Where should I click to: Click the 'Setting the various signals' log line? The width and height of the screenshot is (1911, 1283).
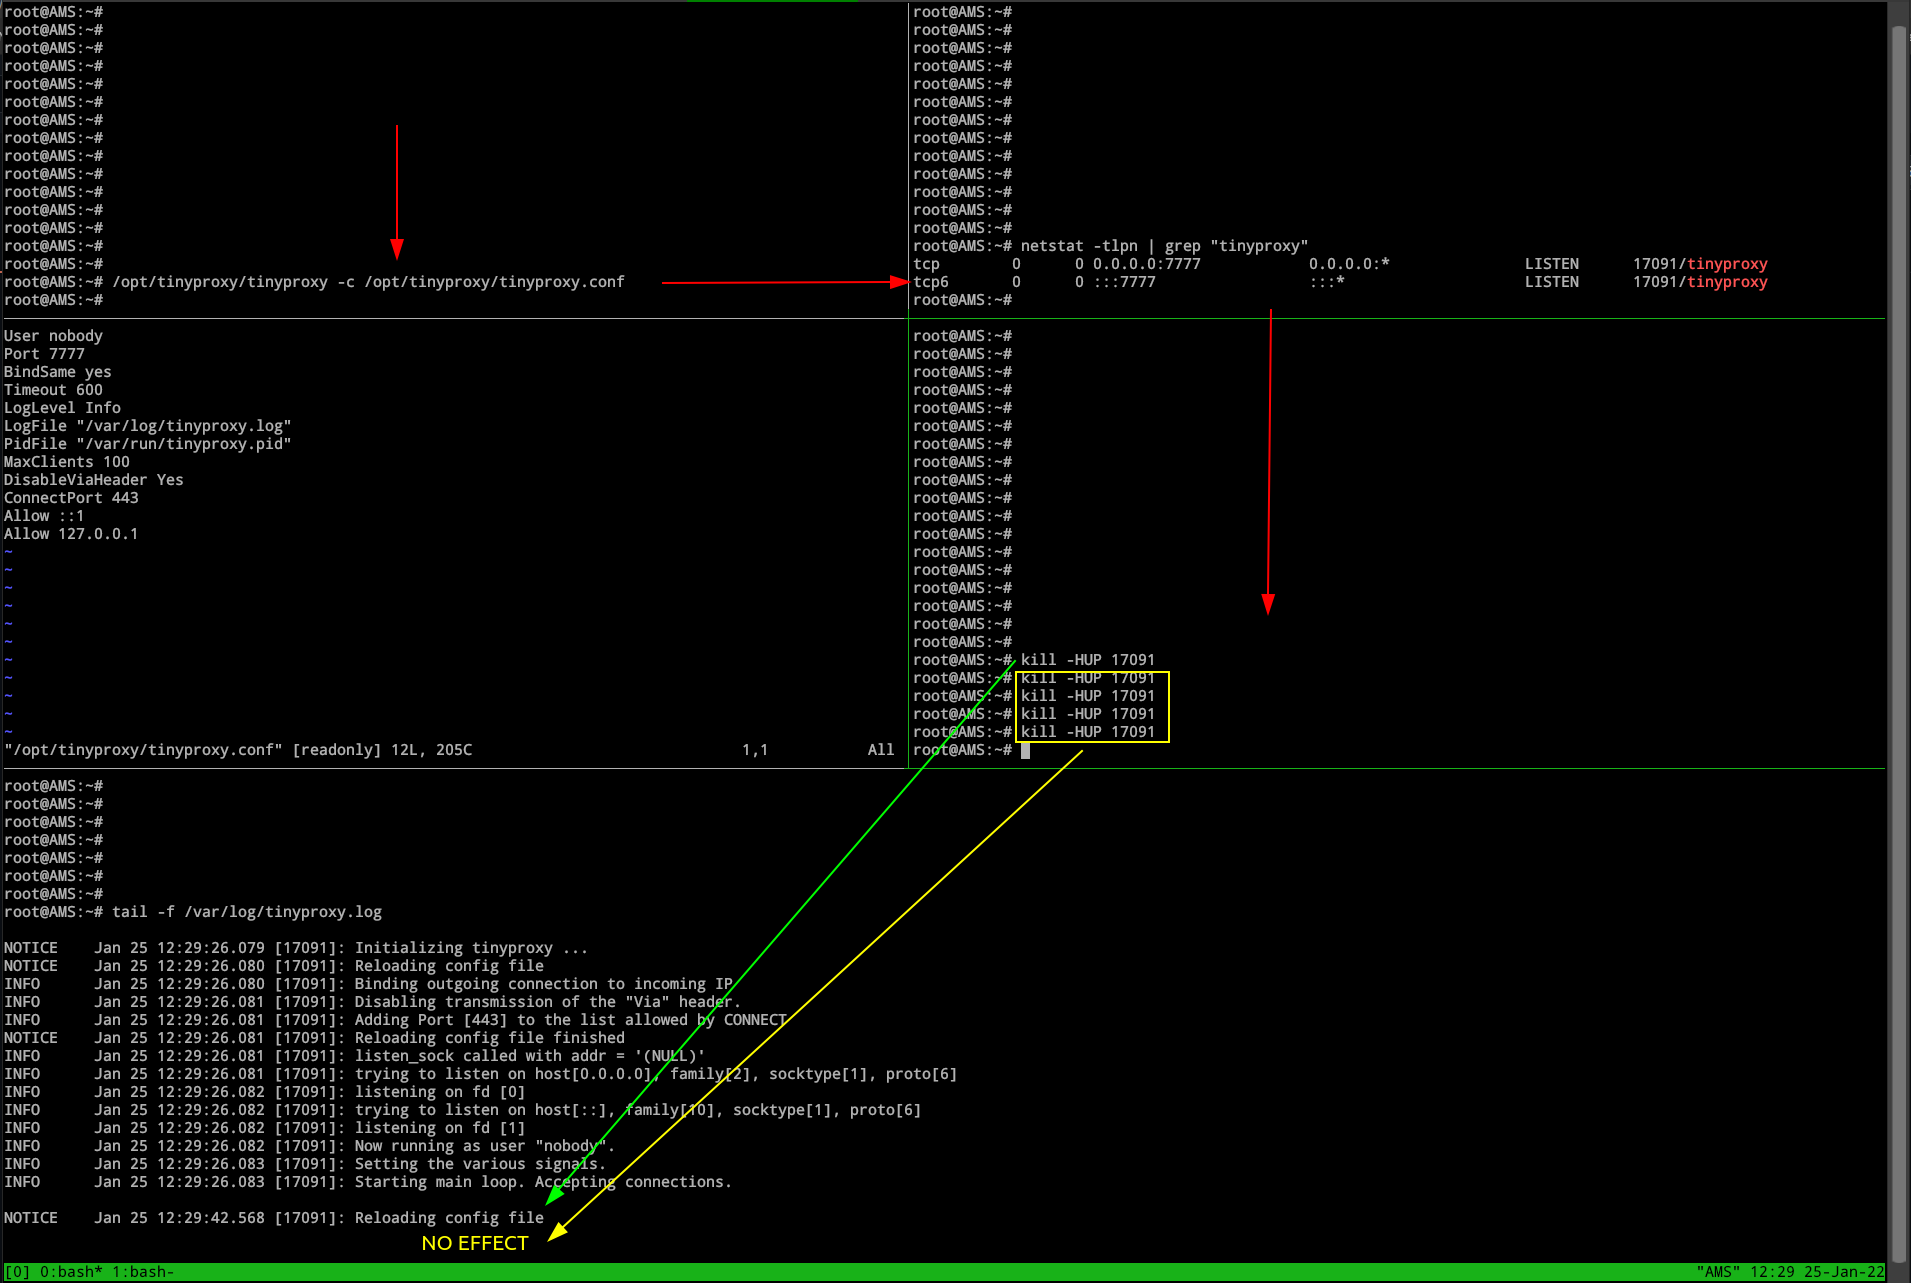point(305,1164)
